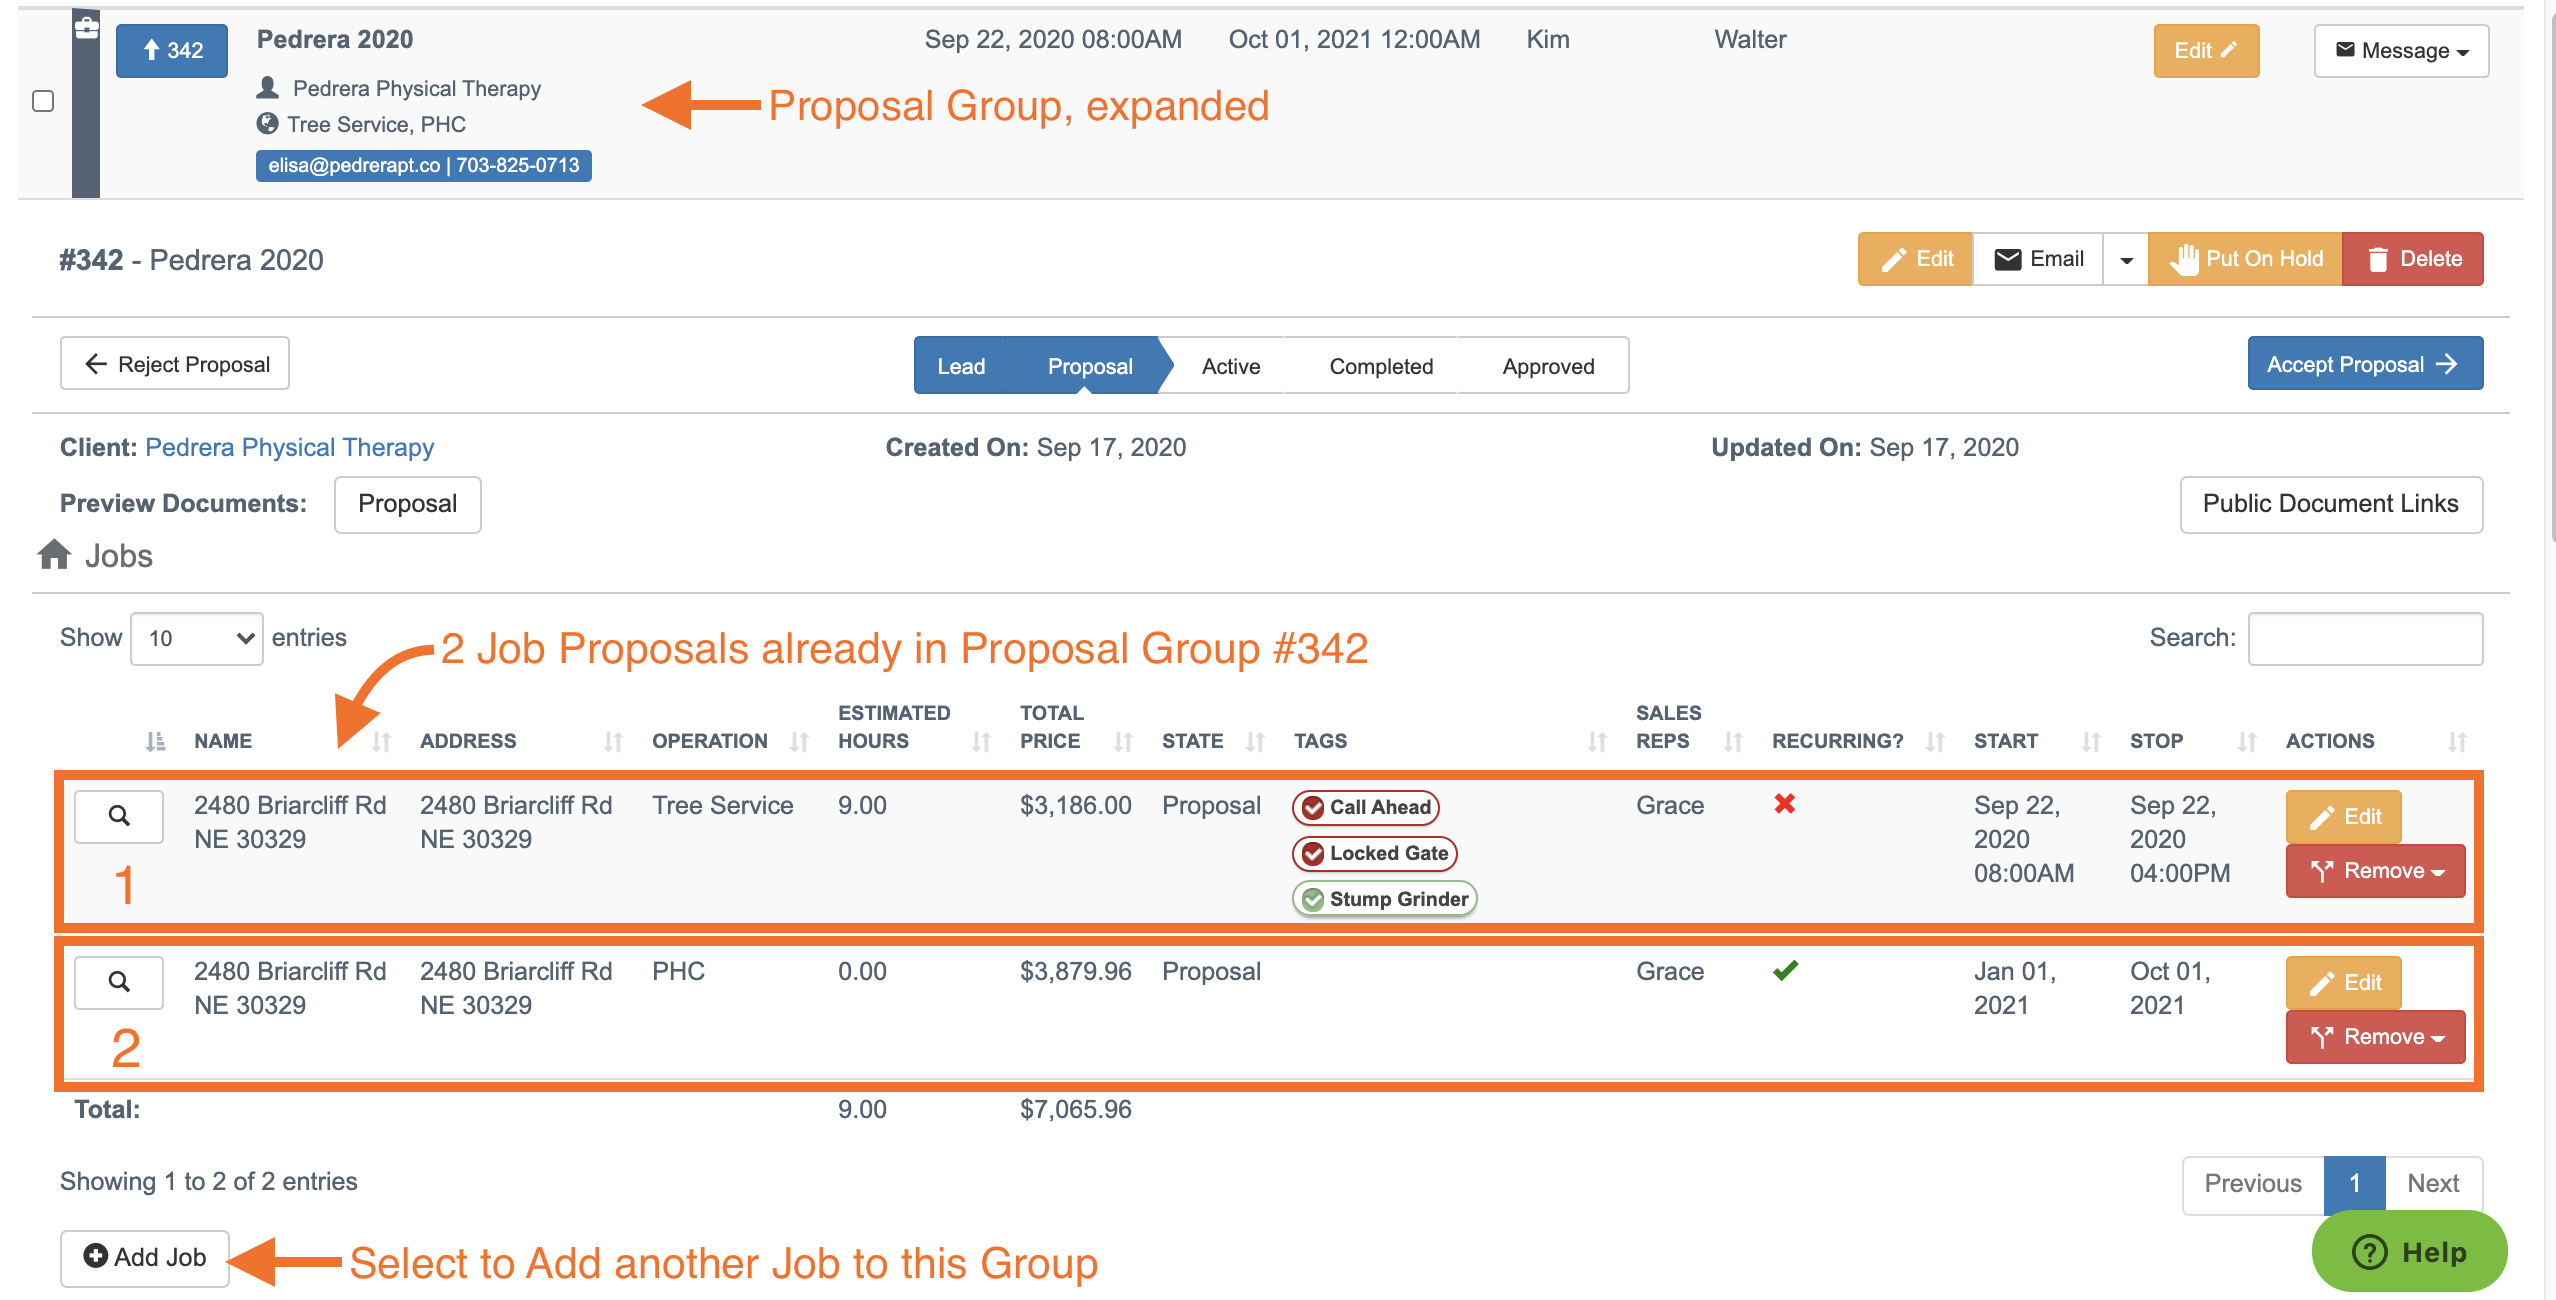Open the Show entries count dropdown
The width and height of the screenshot is (2556, 1300).
[x=197, y=638]
